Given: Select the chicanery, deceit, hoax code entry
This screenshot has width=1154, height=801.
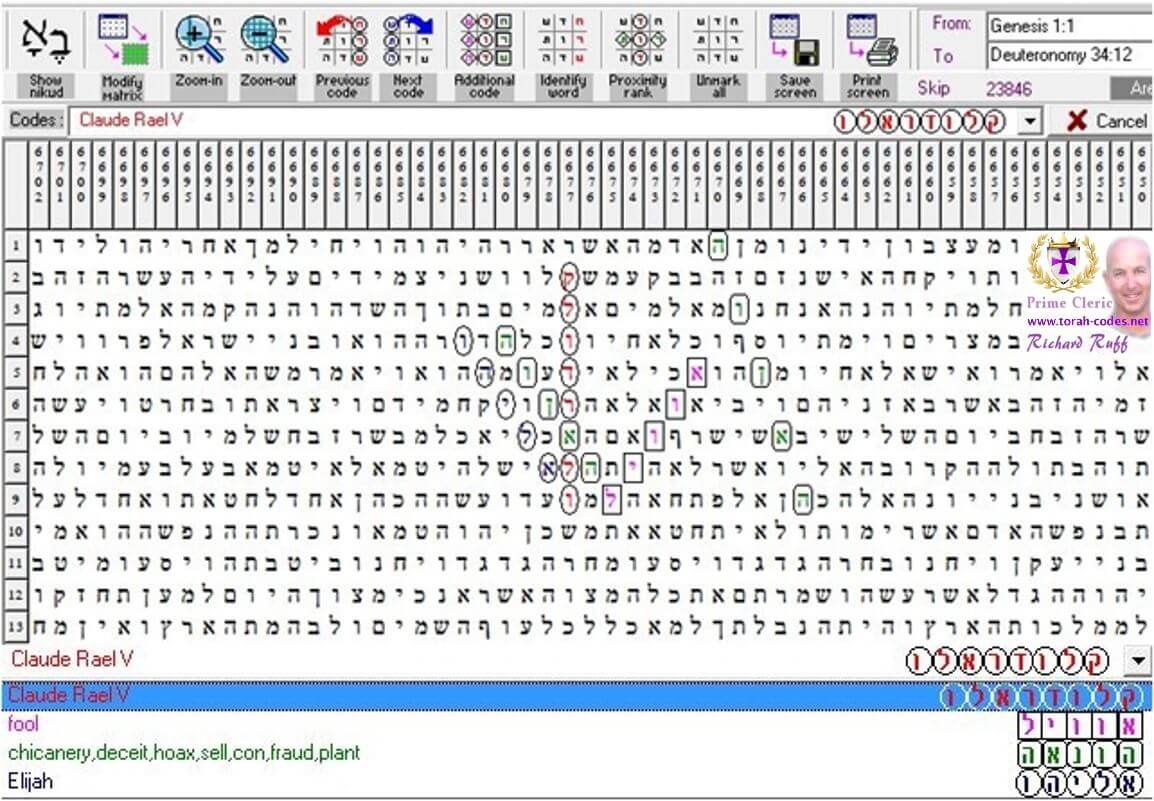Looking at the screenshot, I should tap(183, 752).
